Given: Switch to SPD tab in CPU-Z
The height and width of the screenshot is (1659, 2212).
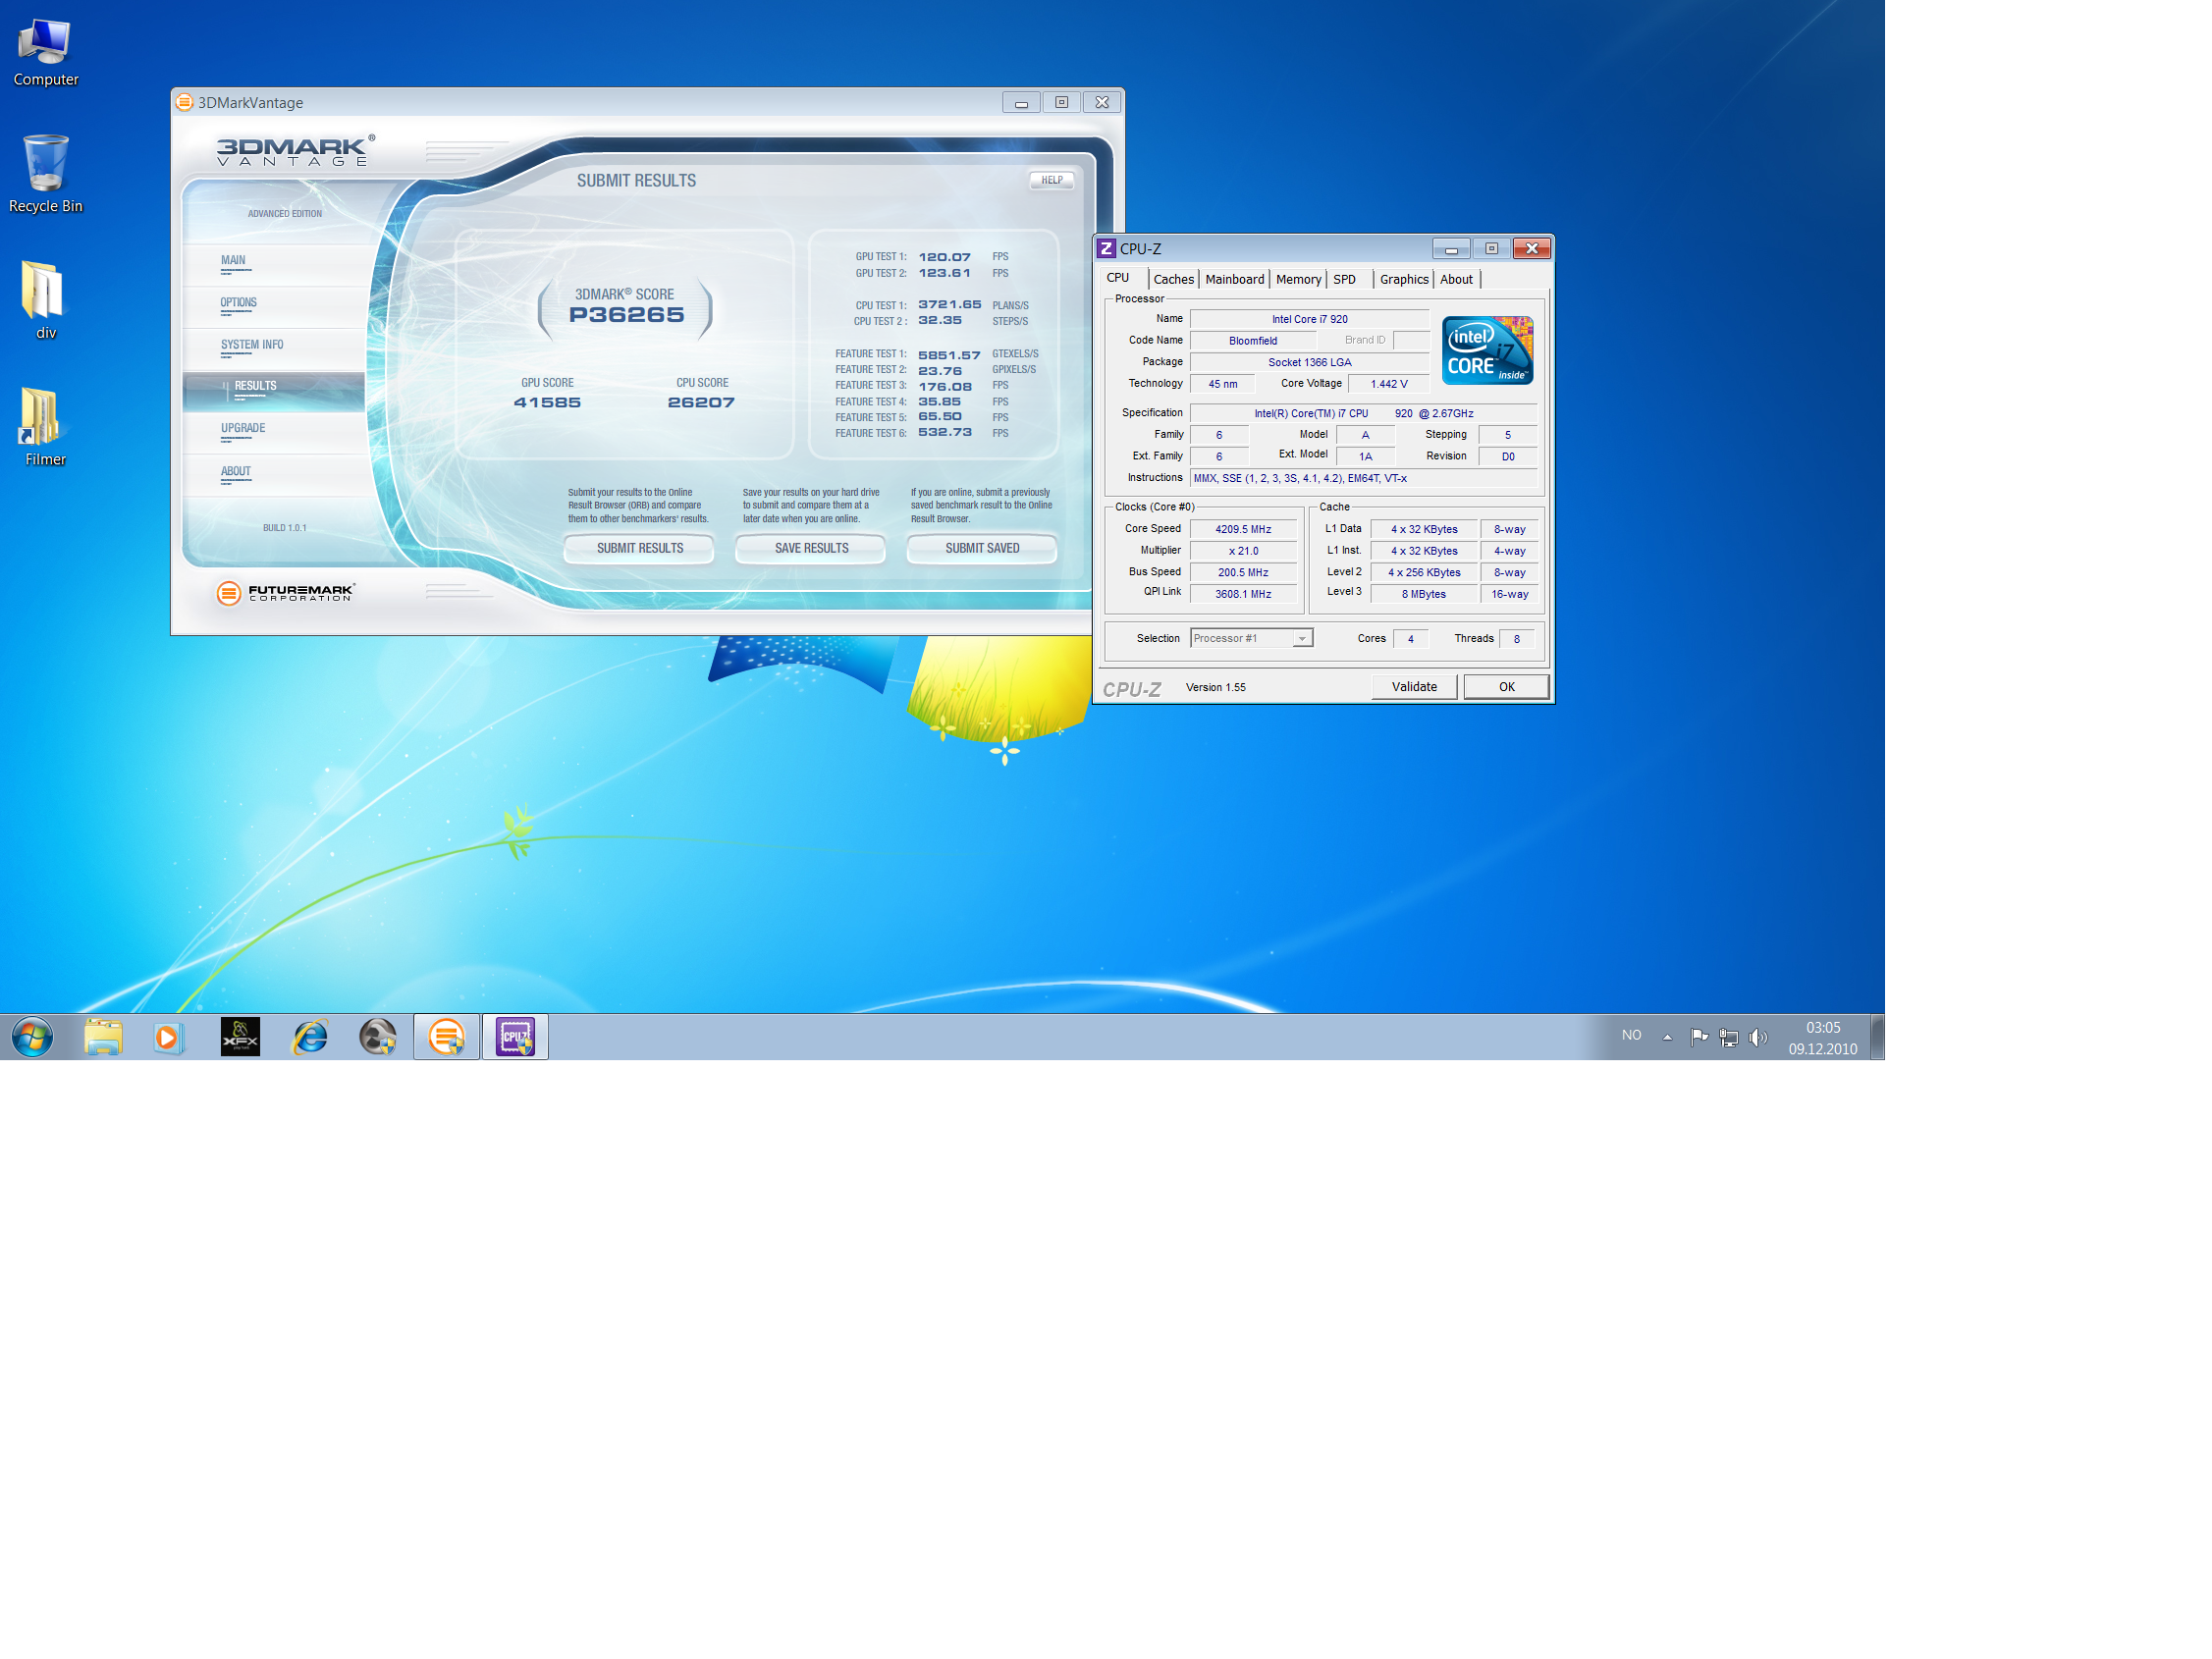Looking at the screenshot, I should click(1344, 279).
